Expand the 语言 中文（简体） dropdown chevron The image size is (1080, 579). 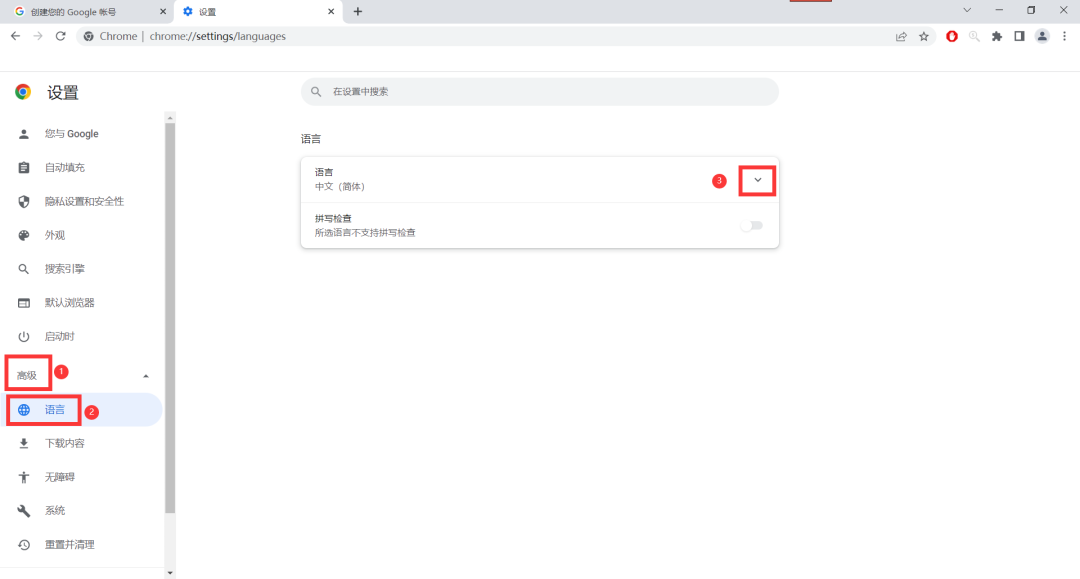click(758, 180)
